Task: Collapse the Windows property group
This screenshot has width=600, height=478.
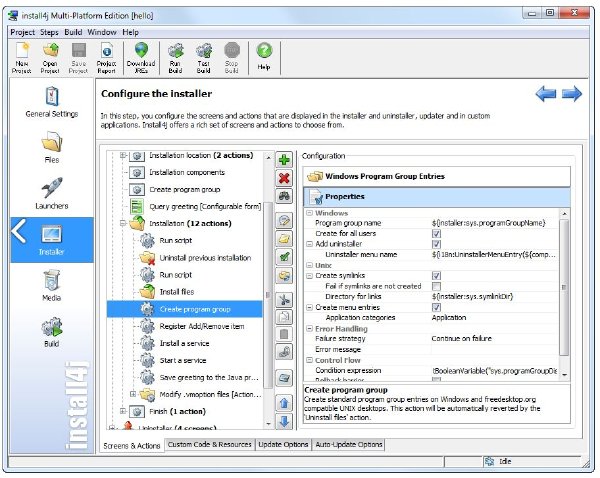Action: tap(309, 213)
